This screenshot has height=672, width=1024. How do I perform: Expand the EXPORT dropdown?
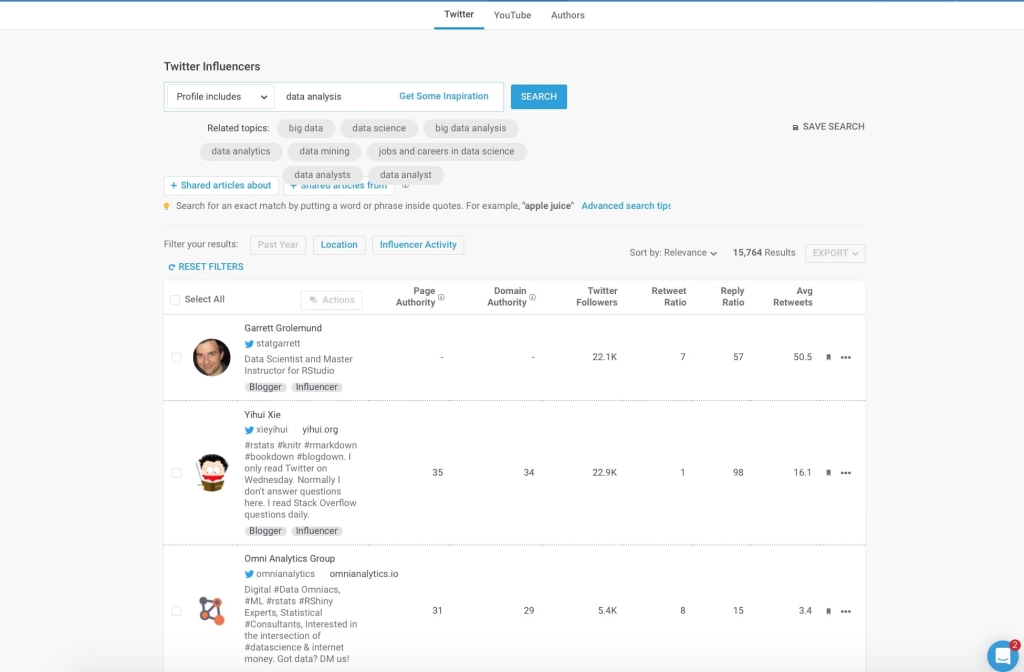[834, 253]
